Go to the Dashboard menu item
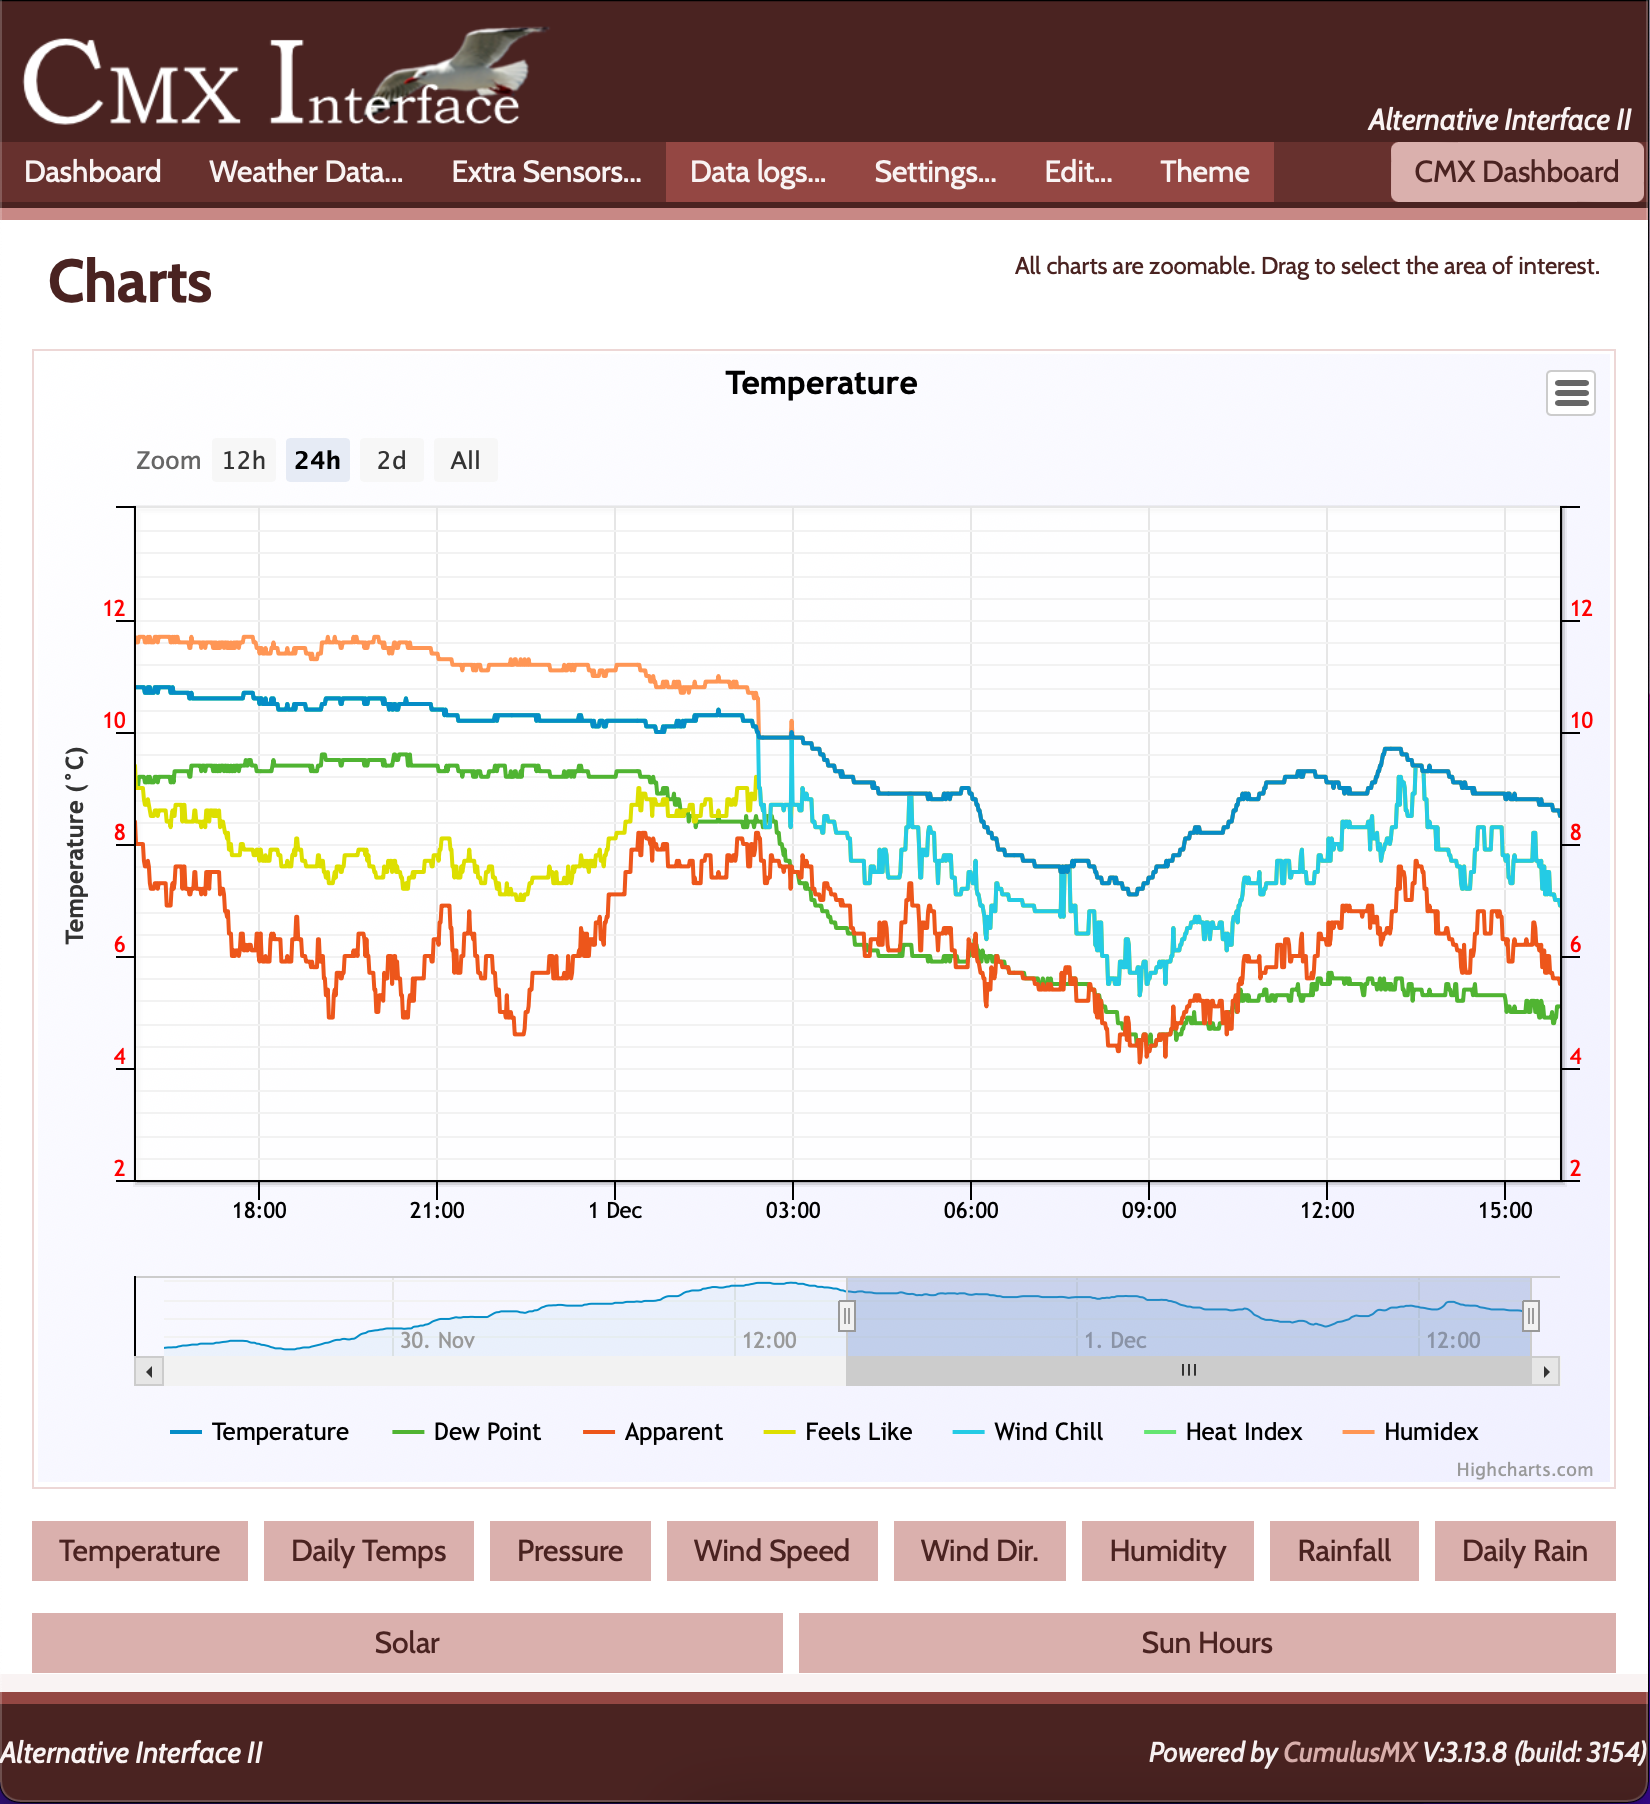Viewport: 1650px width, 1804px height. 92,172
